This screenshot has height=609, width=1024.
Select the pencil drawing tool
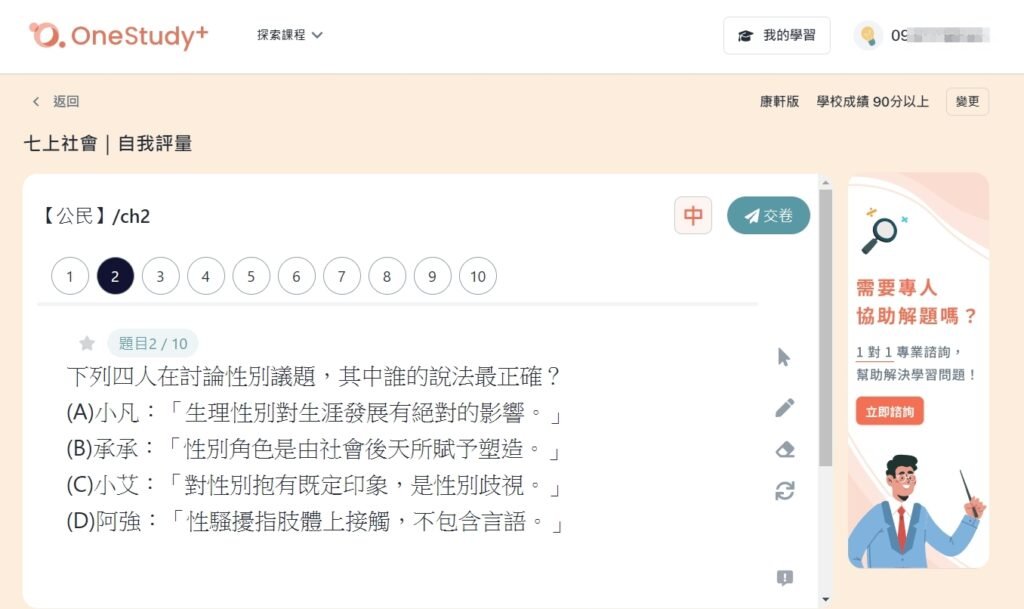pos(785,407)
